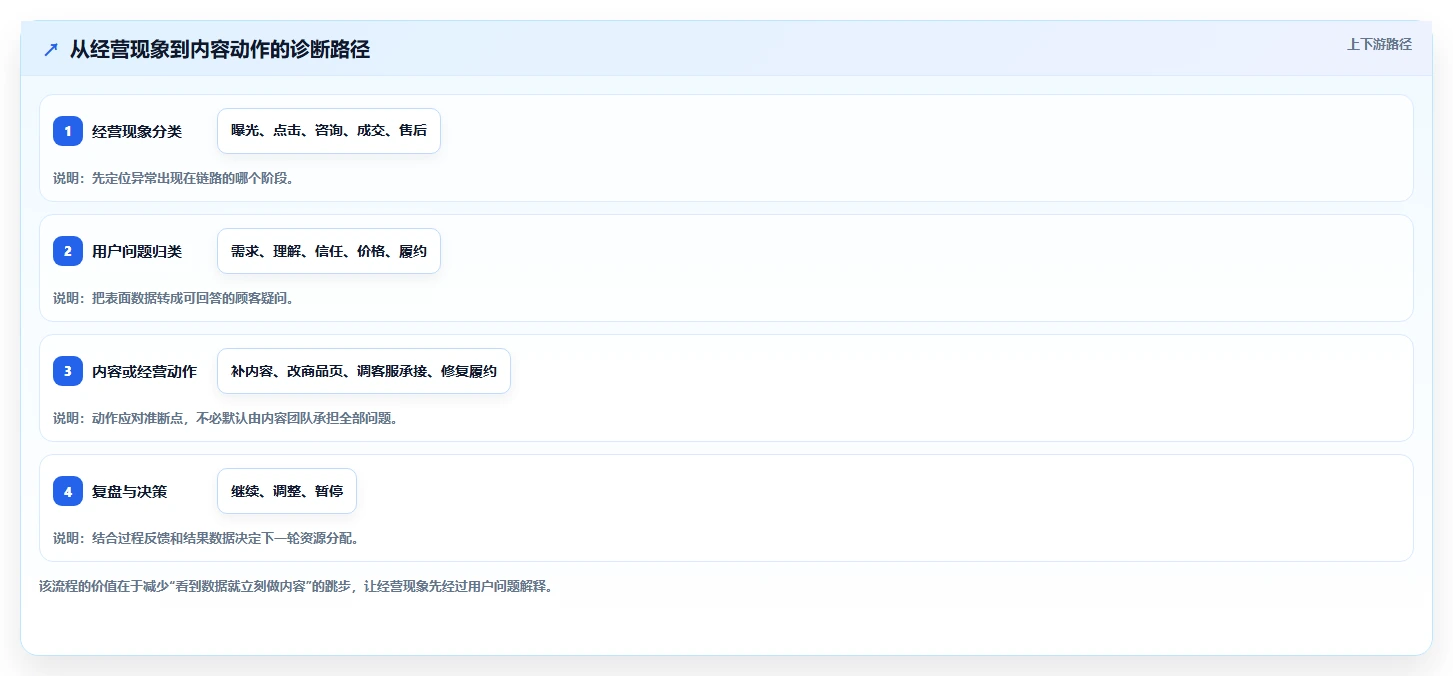The width and height of the screenshot is (1453, 676).
Task: Click the note about 动作应对准断点
Action: point(225,418)
